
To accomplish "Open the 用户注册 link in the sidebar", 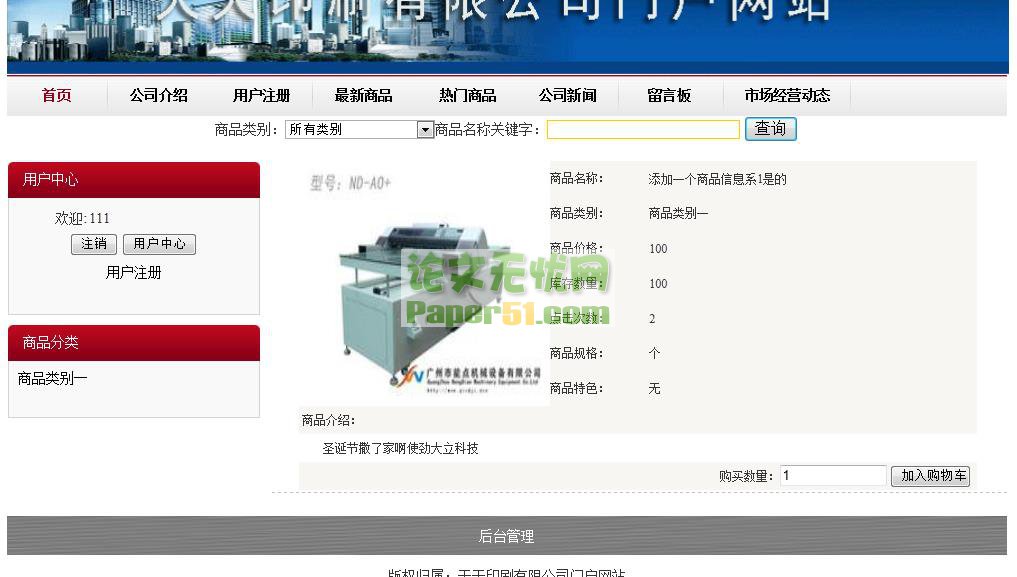I will (134, 273).
